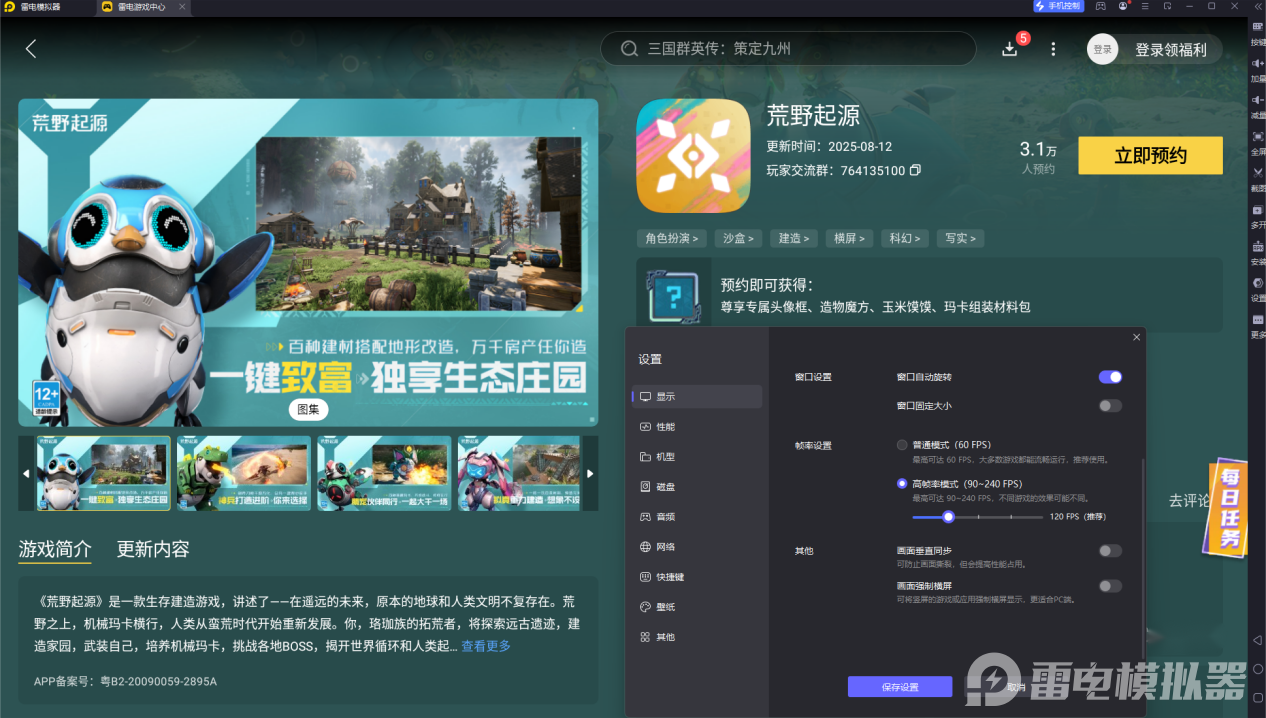Open the 网络 settings tab
The height and width of the screenshot is (718, 1266).
pos(696,547)
